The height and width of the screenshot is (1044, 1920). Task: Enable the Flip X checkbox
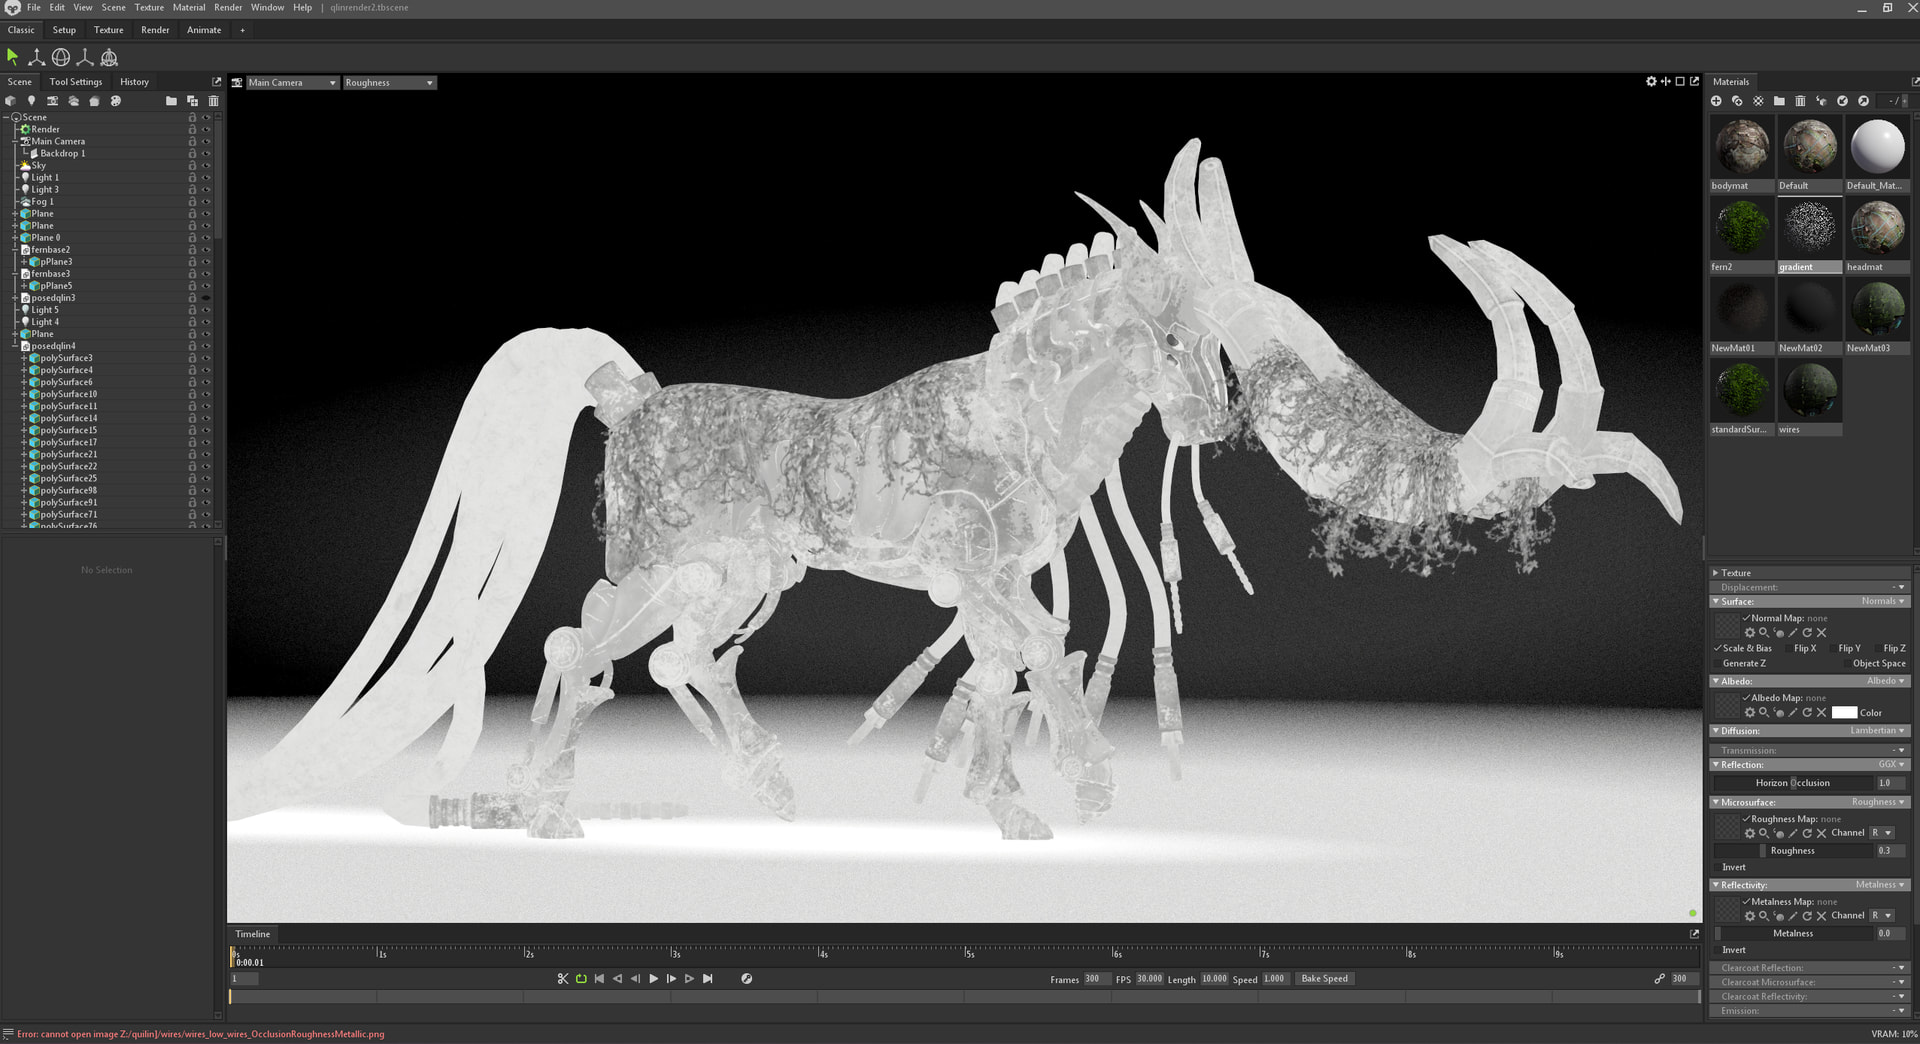click(x=1788, y=648)
